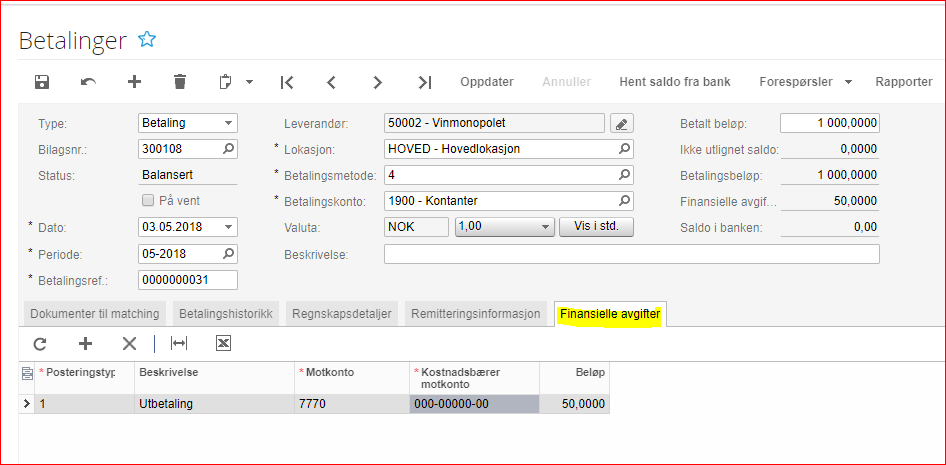Toggle På vent checkbox
946x465 pixels.
(x=147, y=201)
